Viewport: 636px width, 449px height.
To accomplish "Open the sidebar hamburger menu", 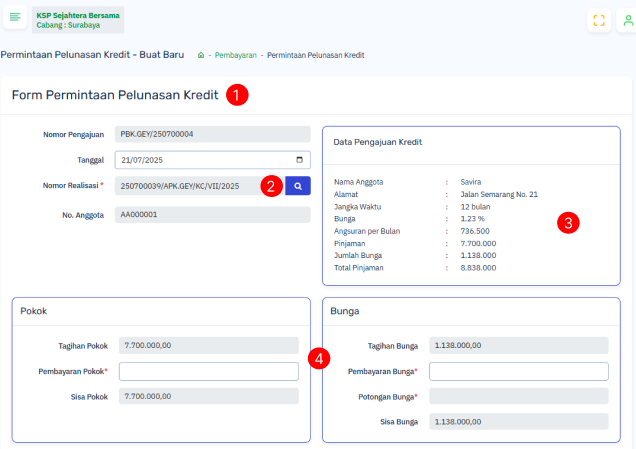I will pyautogui.click(x=15, y=17).
